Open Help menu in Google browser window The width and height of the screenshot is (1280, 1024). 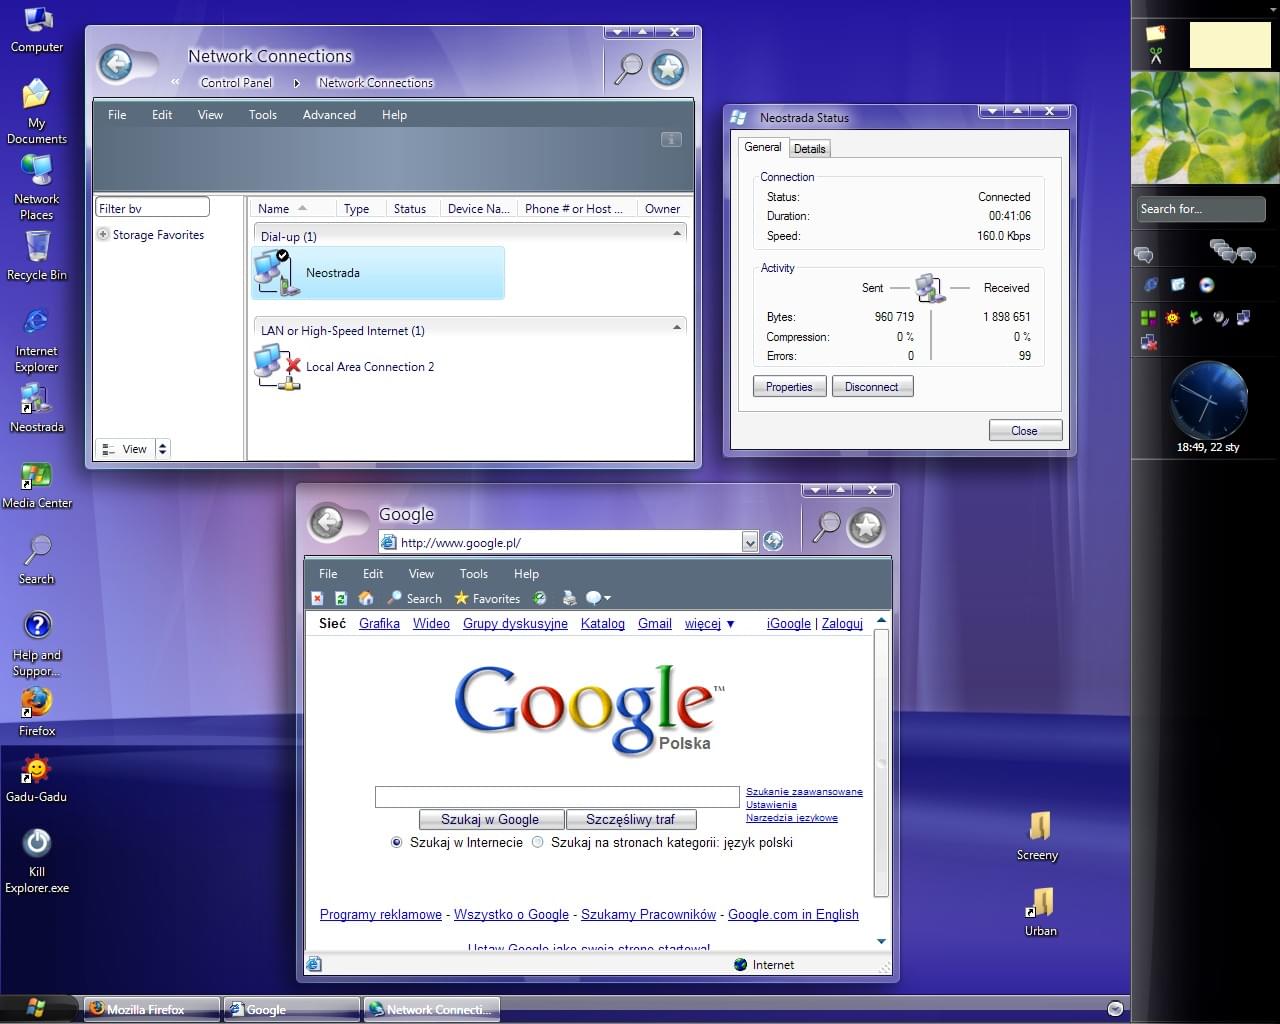[x=526, y=574]
